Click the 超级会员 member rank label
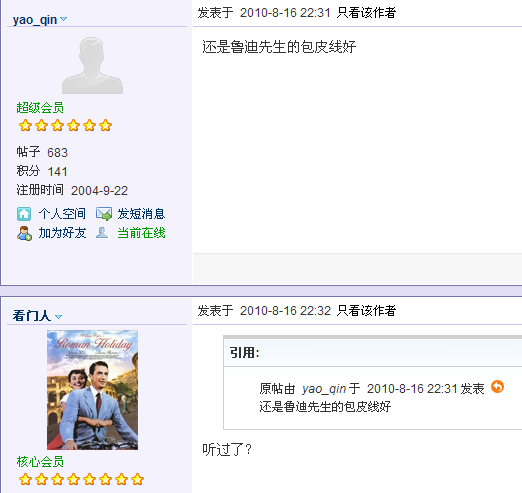This screenshot has width=522, height=493. (40, 108)
